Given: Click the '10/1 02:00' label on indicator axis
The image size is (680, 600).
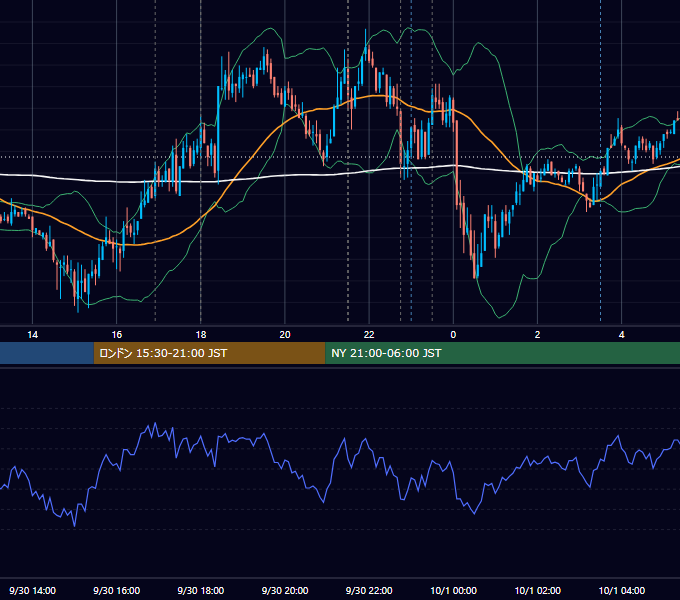Looking at the screenshot, I should [x=537, y=590].
